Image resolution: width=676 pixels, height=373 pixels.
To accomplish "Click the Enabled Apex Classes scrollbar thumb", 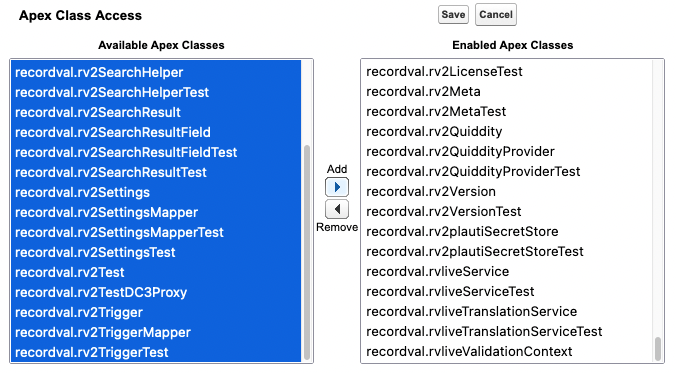I will tap(658, 348).
